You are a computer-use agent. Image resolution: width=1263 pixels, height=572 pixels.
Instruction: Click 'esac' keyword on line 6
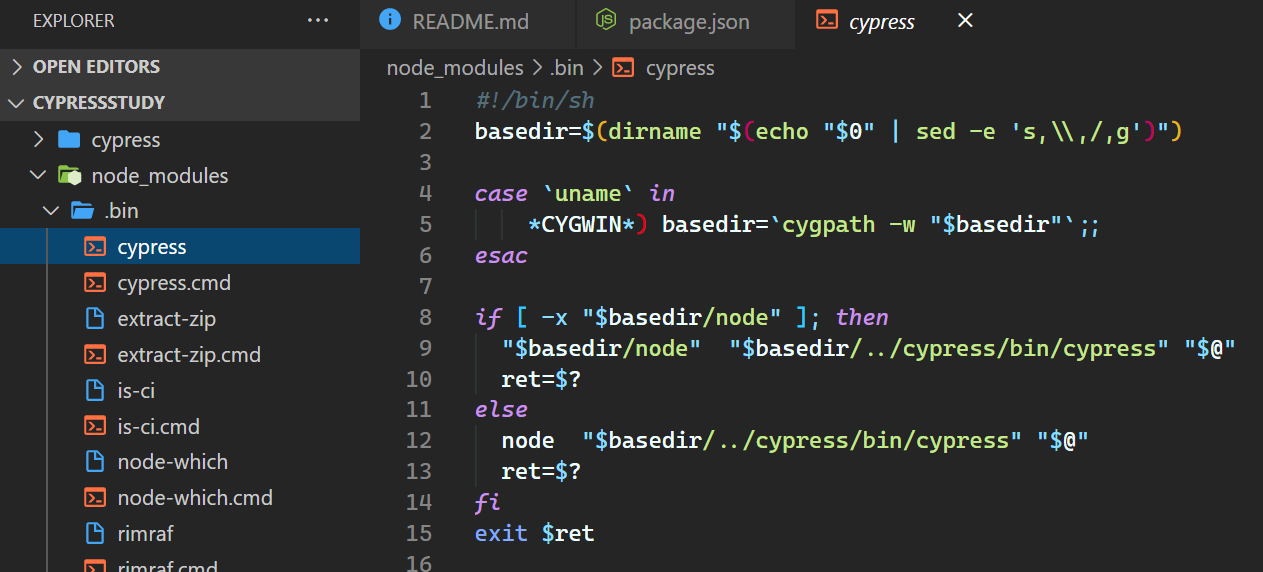coord(501,255)
